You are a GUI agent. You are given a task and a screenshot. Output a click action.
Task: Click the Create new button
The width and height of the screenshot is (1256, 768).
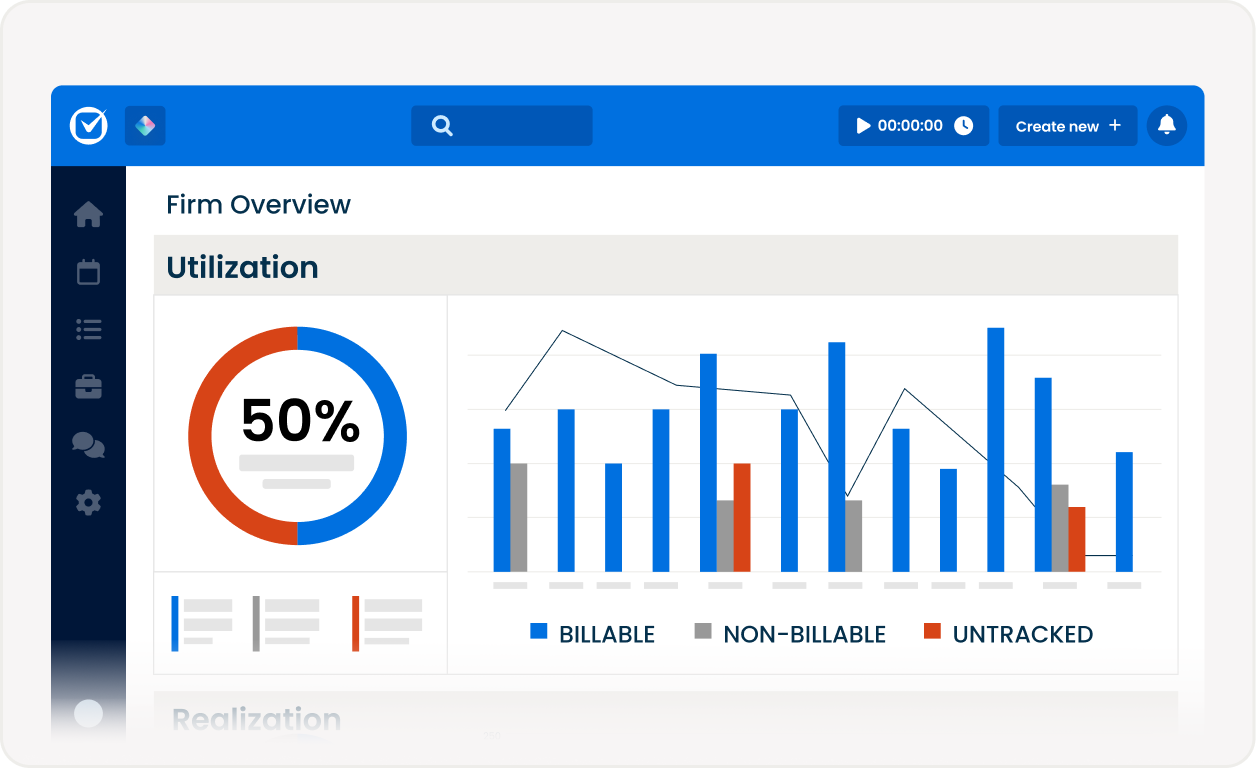(x=1067, y=125)
